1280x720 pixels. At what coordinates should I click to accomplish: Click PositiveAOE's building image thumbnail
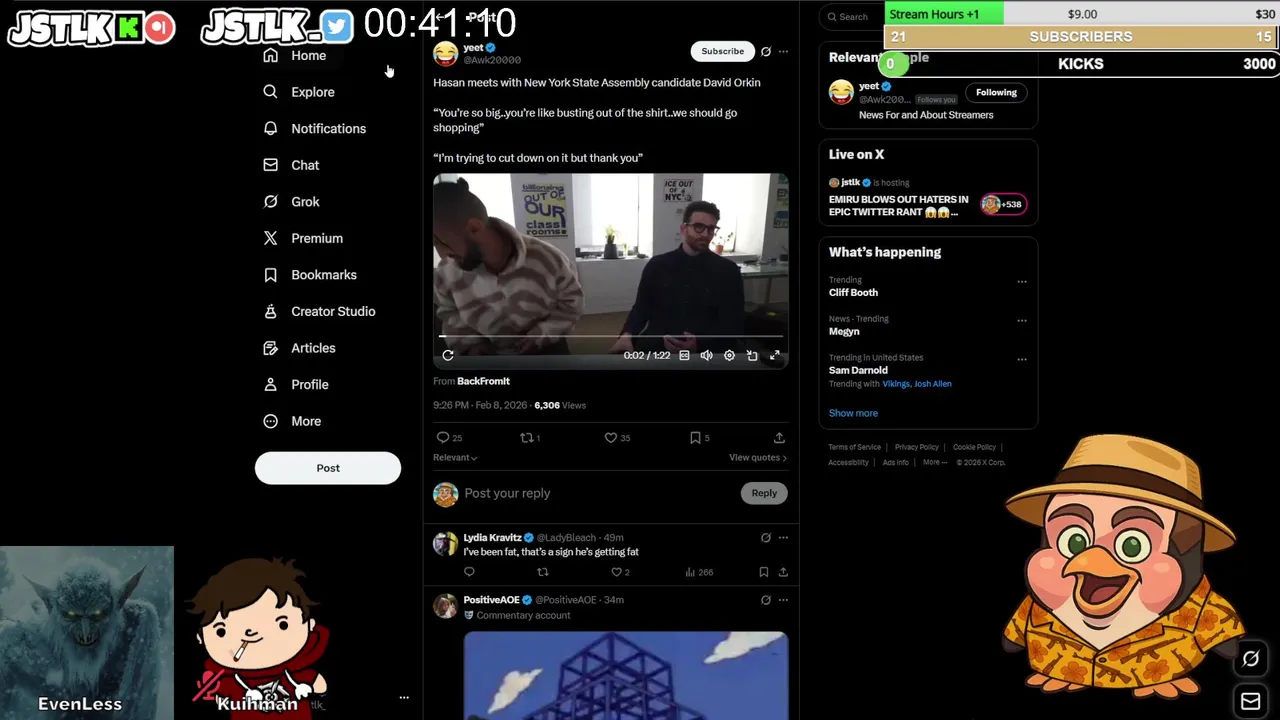pyautogui.click(x=626, y=675)
